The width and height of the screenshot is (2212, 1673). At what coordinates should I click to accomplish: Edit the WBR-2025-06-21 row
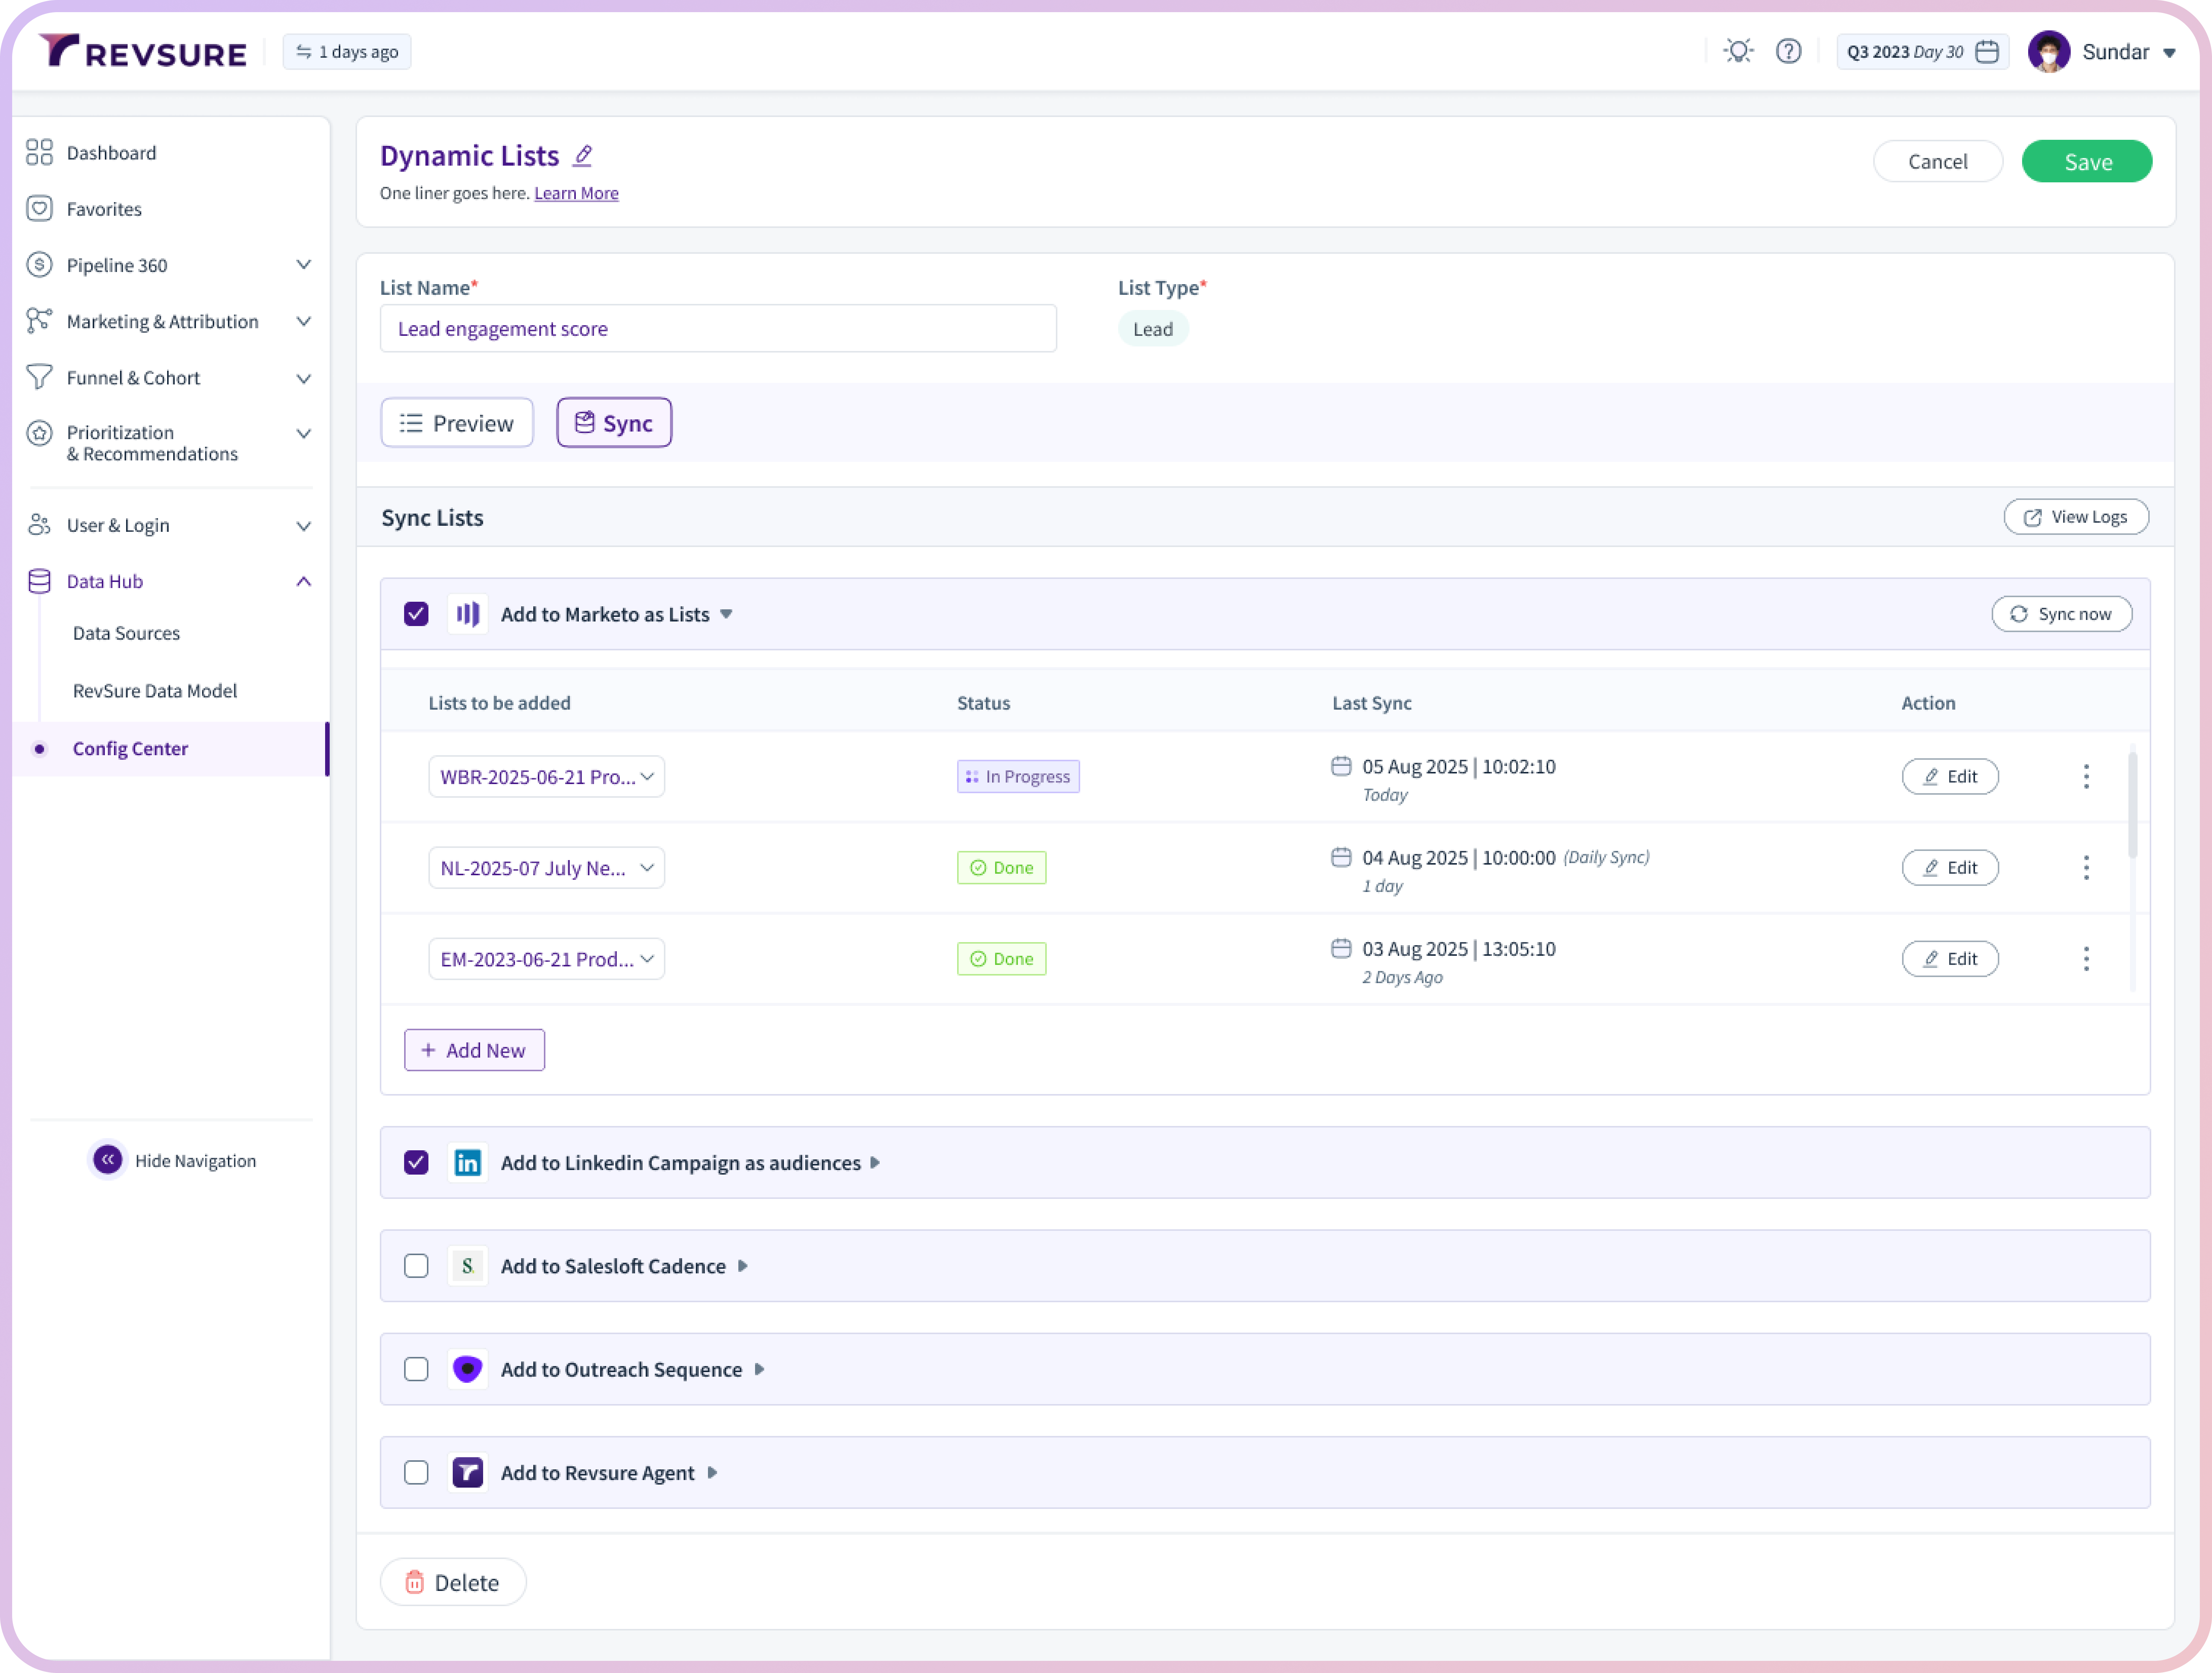pyautogui.click(x=1950, y=777)
